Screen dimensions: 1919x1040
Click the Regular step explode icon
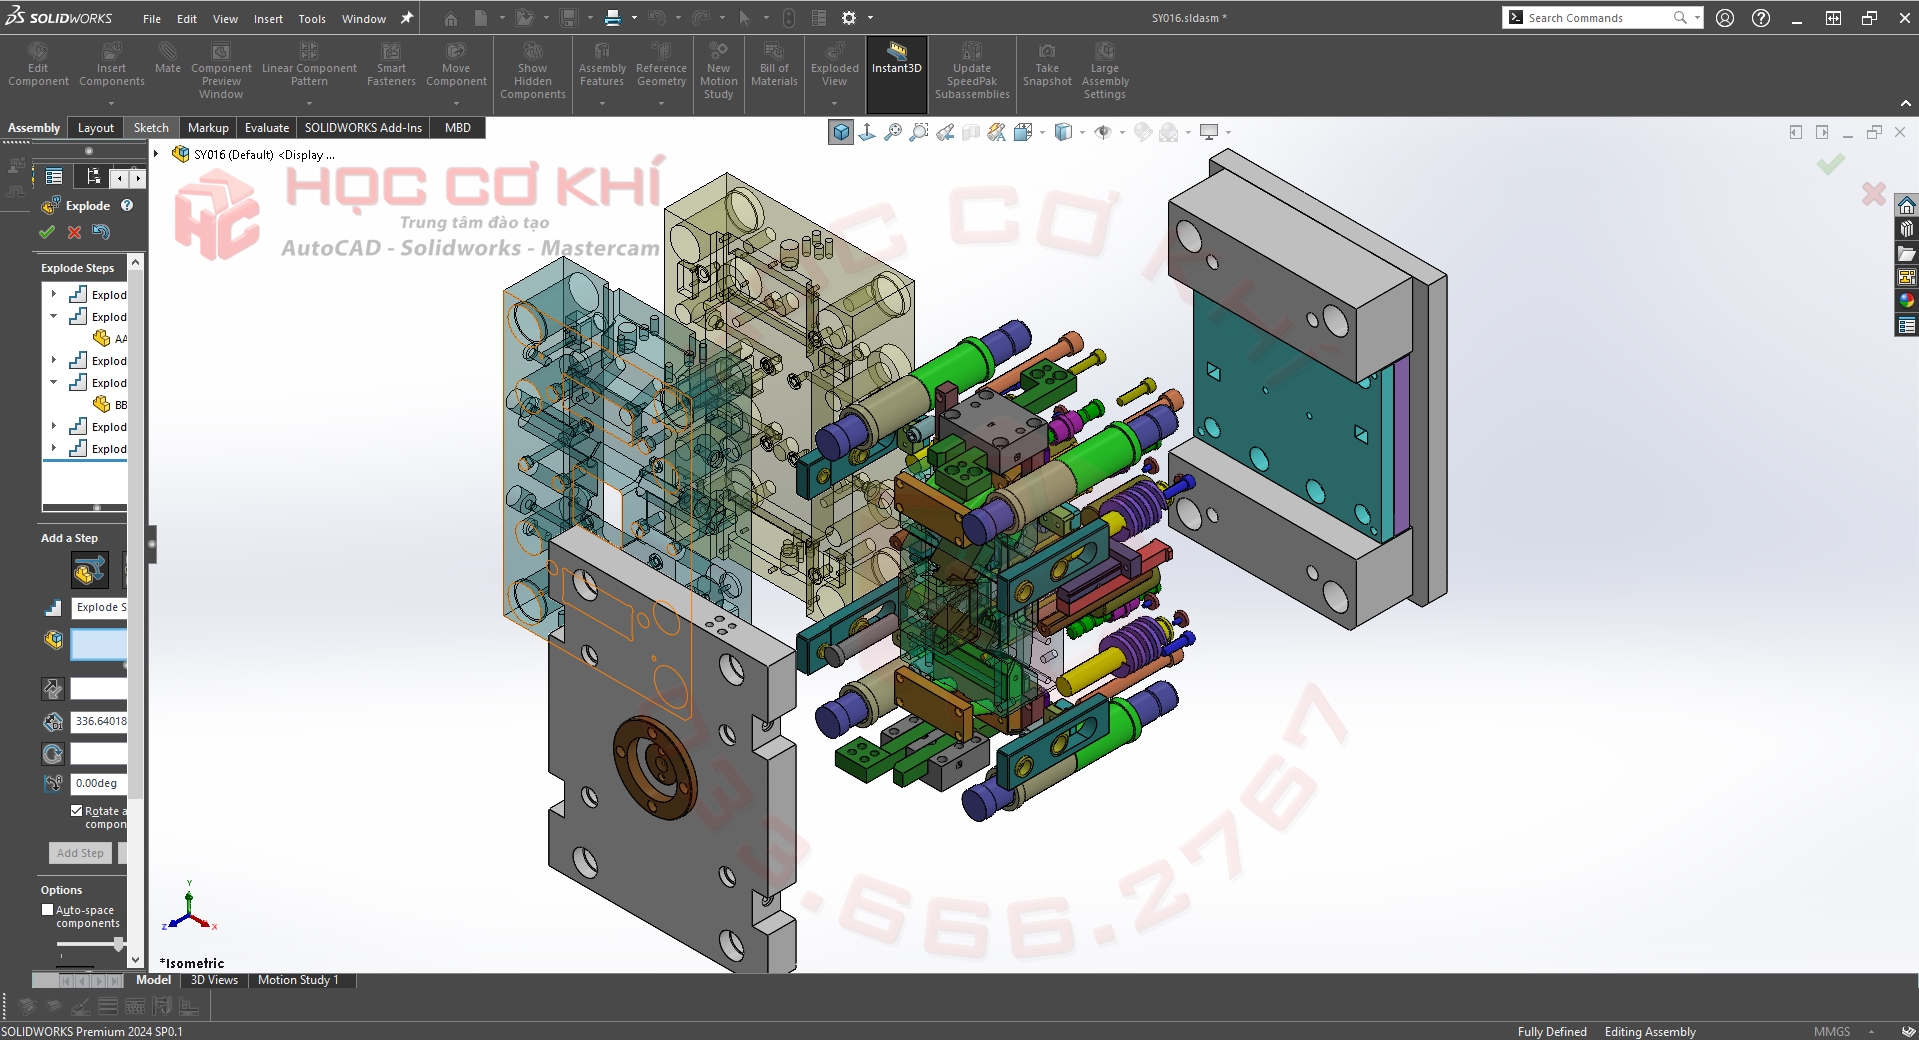89,571
